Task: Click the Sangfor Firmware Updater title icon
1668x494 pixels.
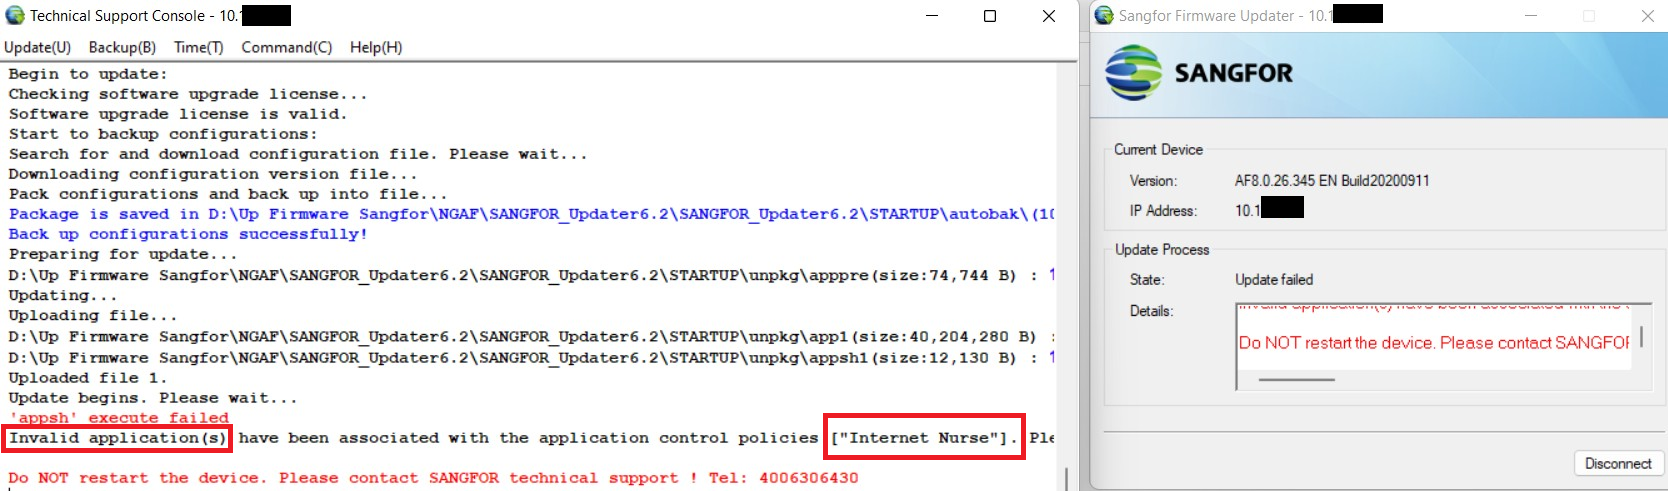Action: point(1104,15)
